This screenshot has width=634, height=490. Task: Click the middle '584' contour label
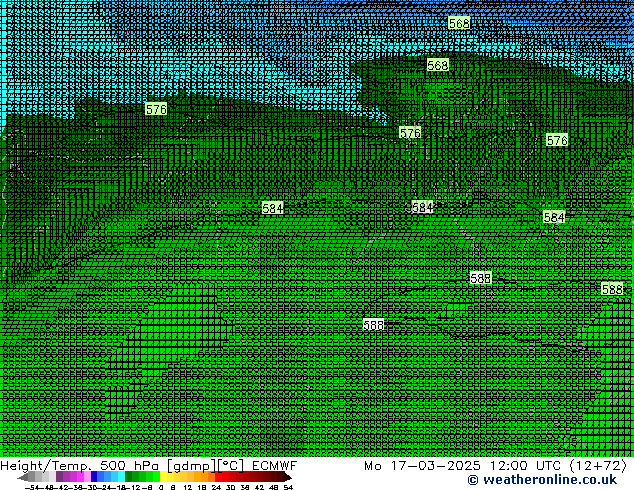[x=422, y=207]
